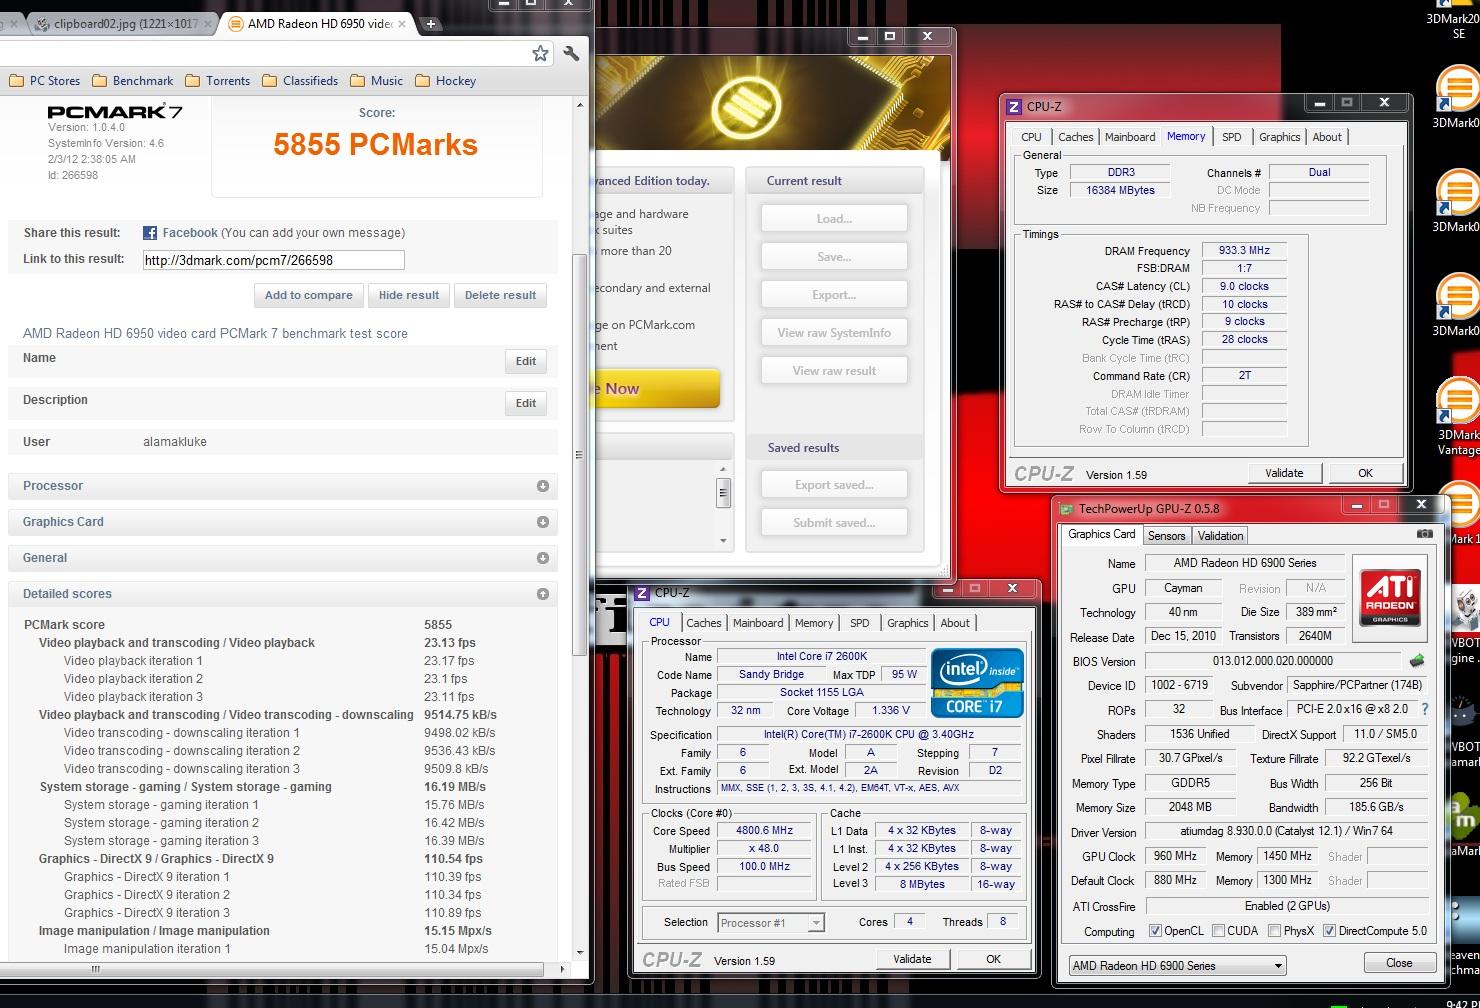Click the GPU-Z BIOS save chip icon
This screenshot has width=1480, height=1008.
tap(1416, 661)
